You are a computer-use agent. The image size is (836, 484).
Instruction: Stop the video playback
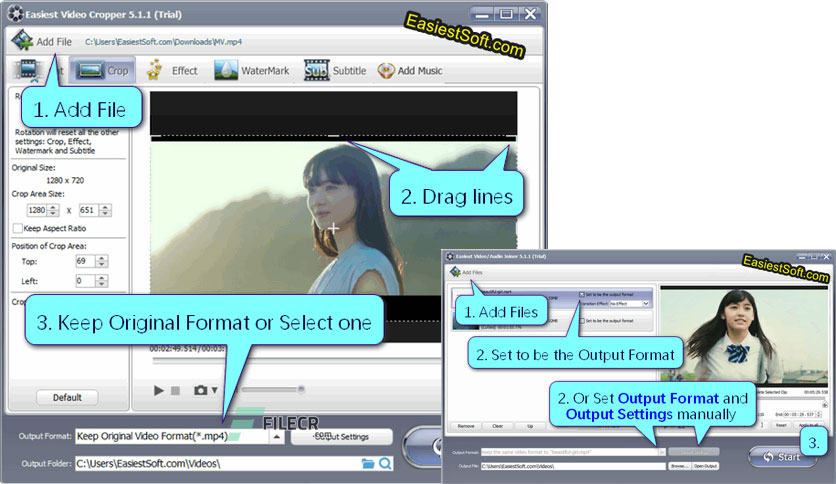tap(175, 391)
